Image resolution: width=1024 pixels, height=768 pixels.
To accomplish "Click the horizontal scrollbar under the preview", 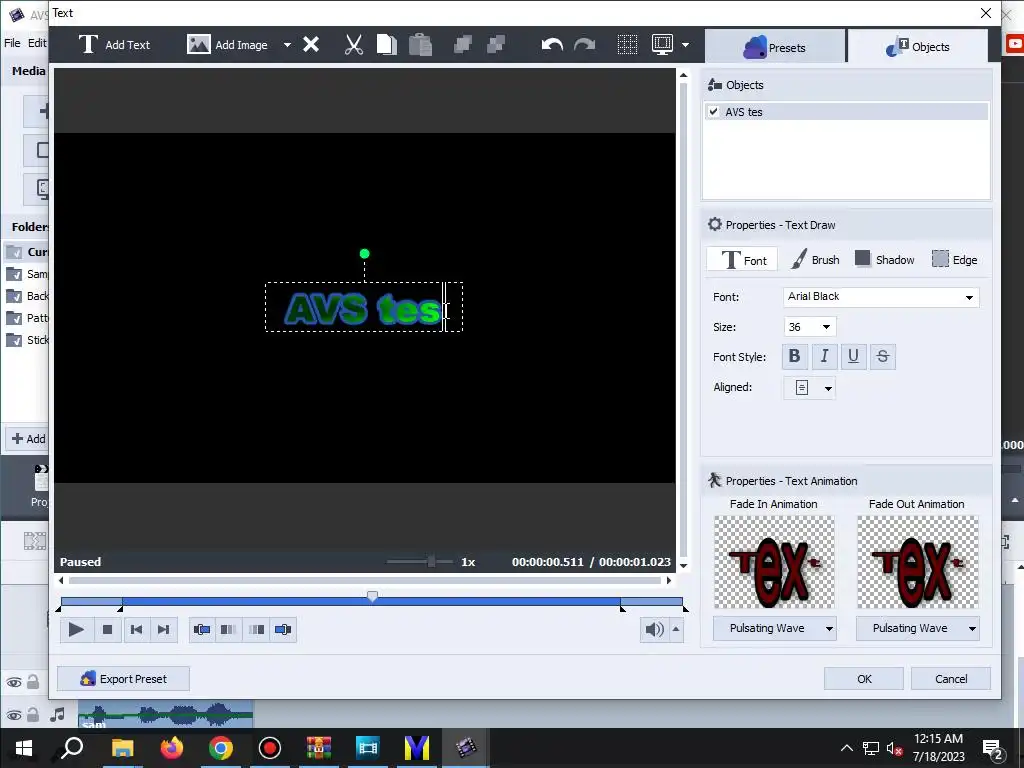I will (x=364, y=580).
